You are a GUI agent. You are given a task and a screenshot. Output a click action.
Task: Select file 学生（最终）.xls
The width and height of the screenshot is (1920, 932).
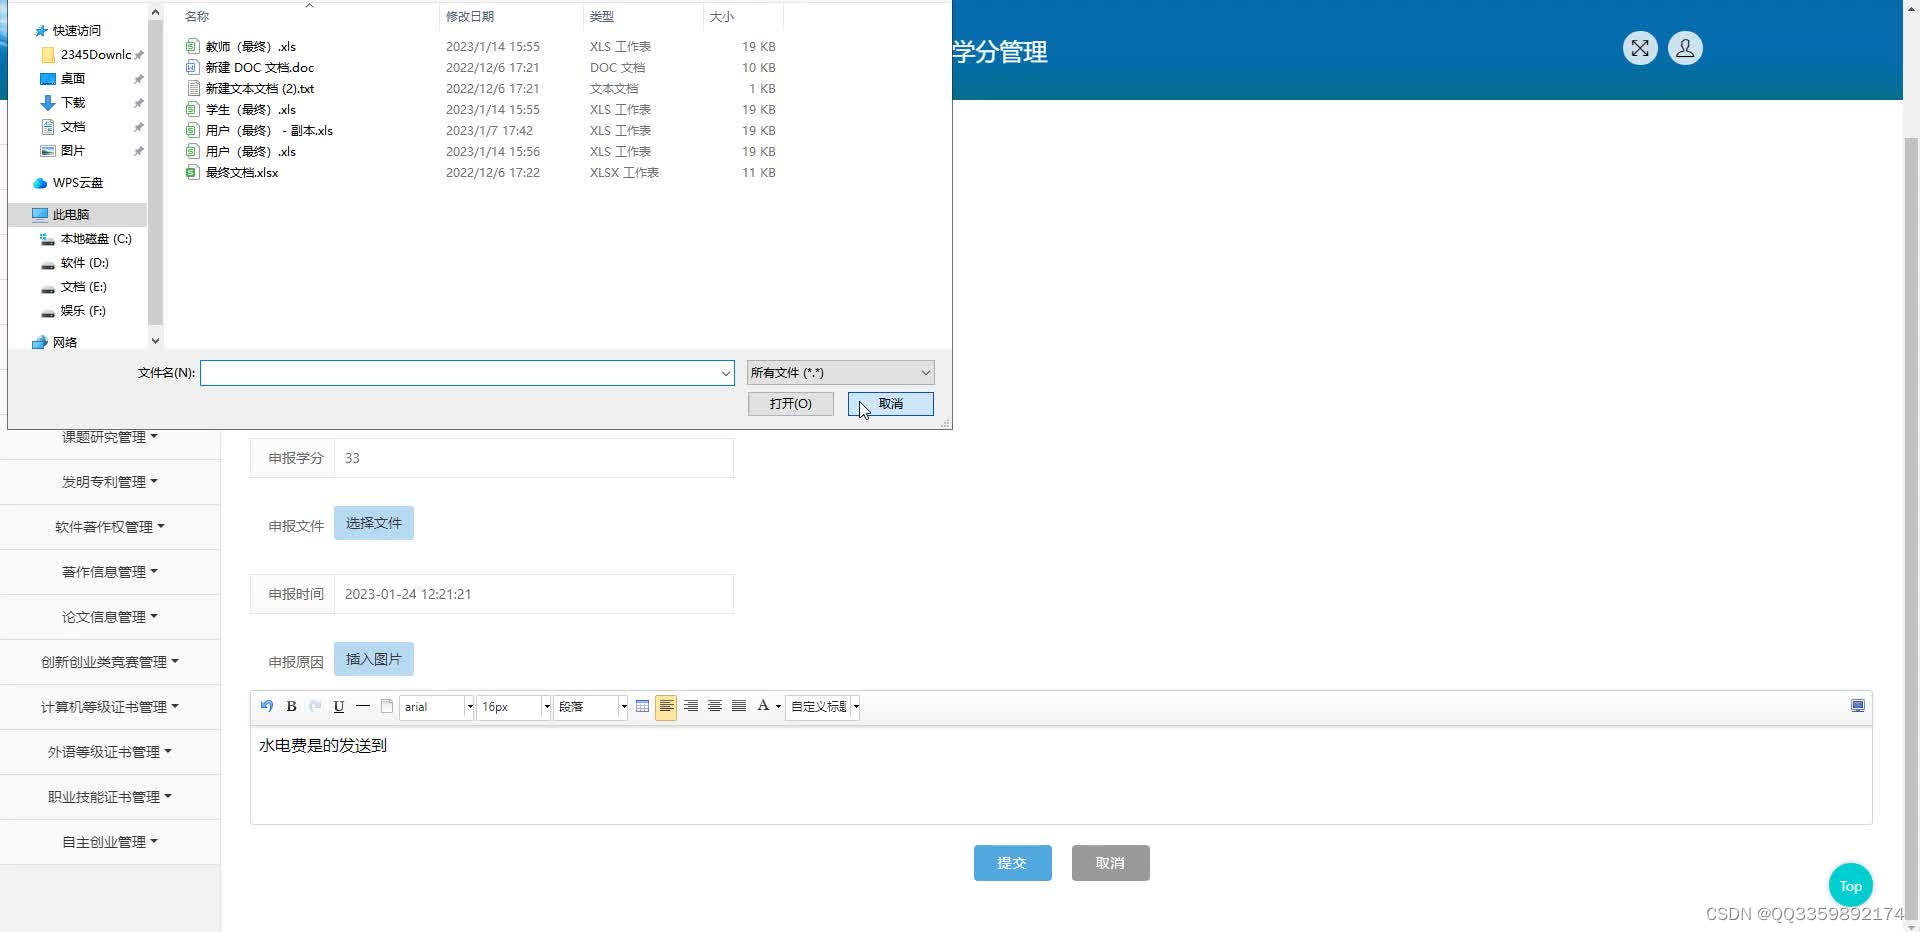[x=250, y=110]
